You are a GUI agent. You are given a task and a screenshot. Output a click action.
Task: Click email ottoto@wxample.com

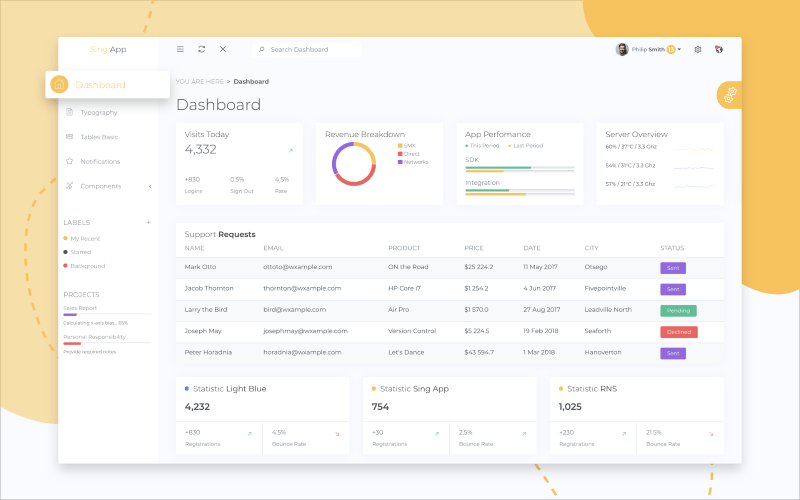pos(297,267)
